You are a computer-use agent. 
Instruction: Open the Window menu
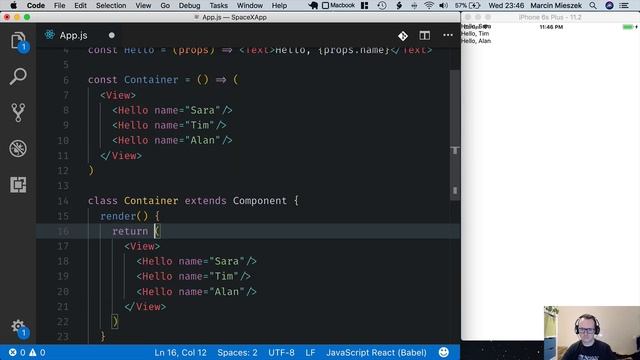coord(249,6)
